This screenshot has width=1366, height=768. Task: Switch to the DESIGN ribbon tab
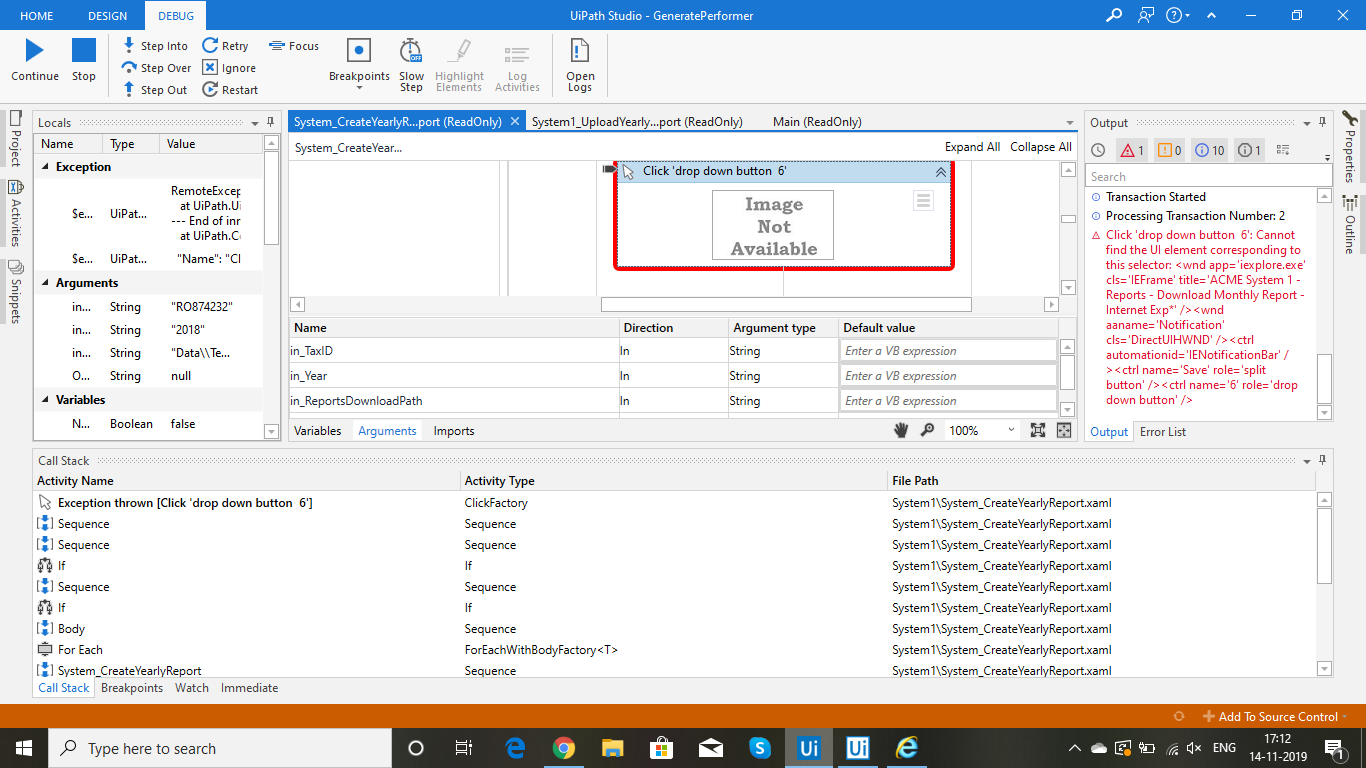point(108,16)
